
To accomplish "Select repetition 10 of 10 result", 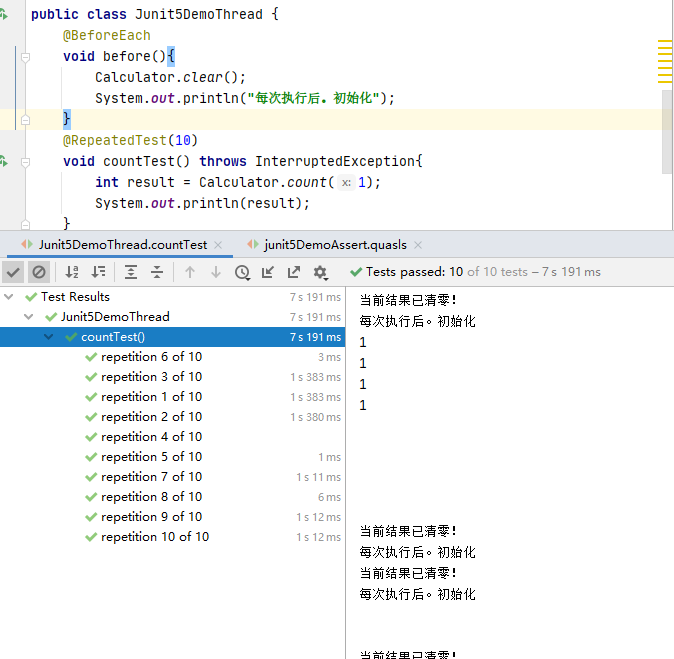I will pos(155,537).
